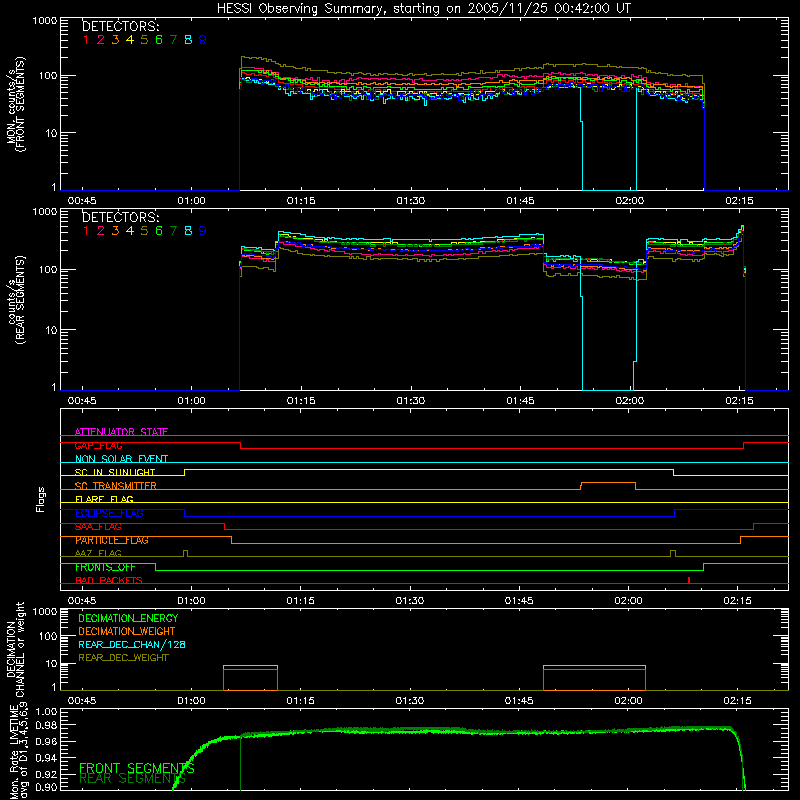Click the SC_IN_SUNLIGHT flag label

[x=115, y=472]
